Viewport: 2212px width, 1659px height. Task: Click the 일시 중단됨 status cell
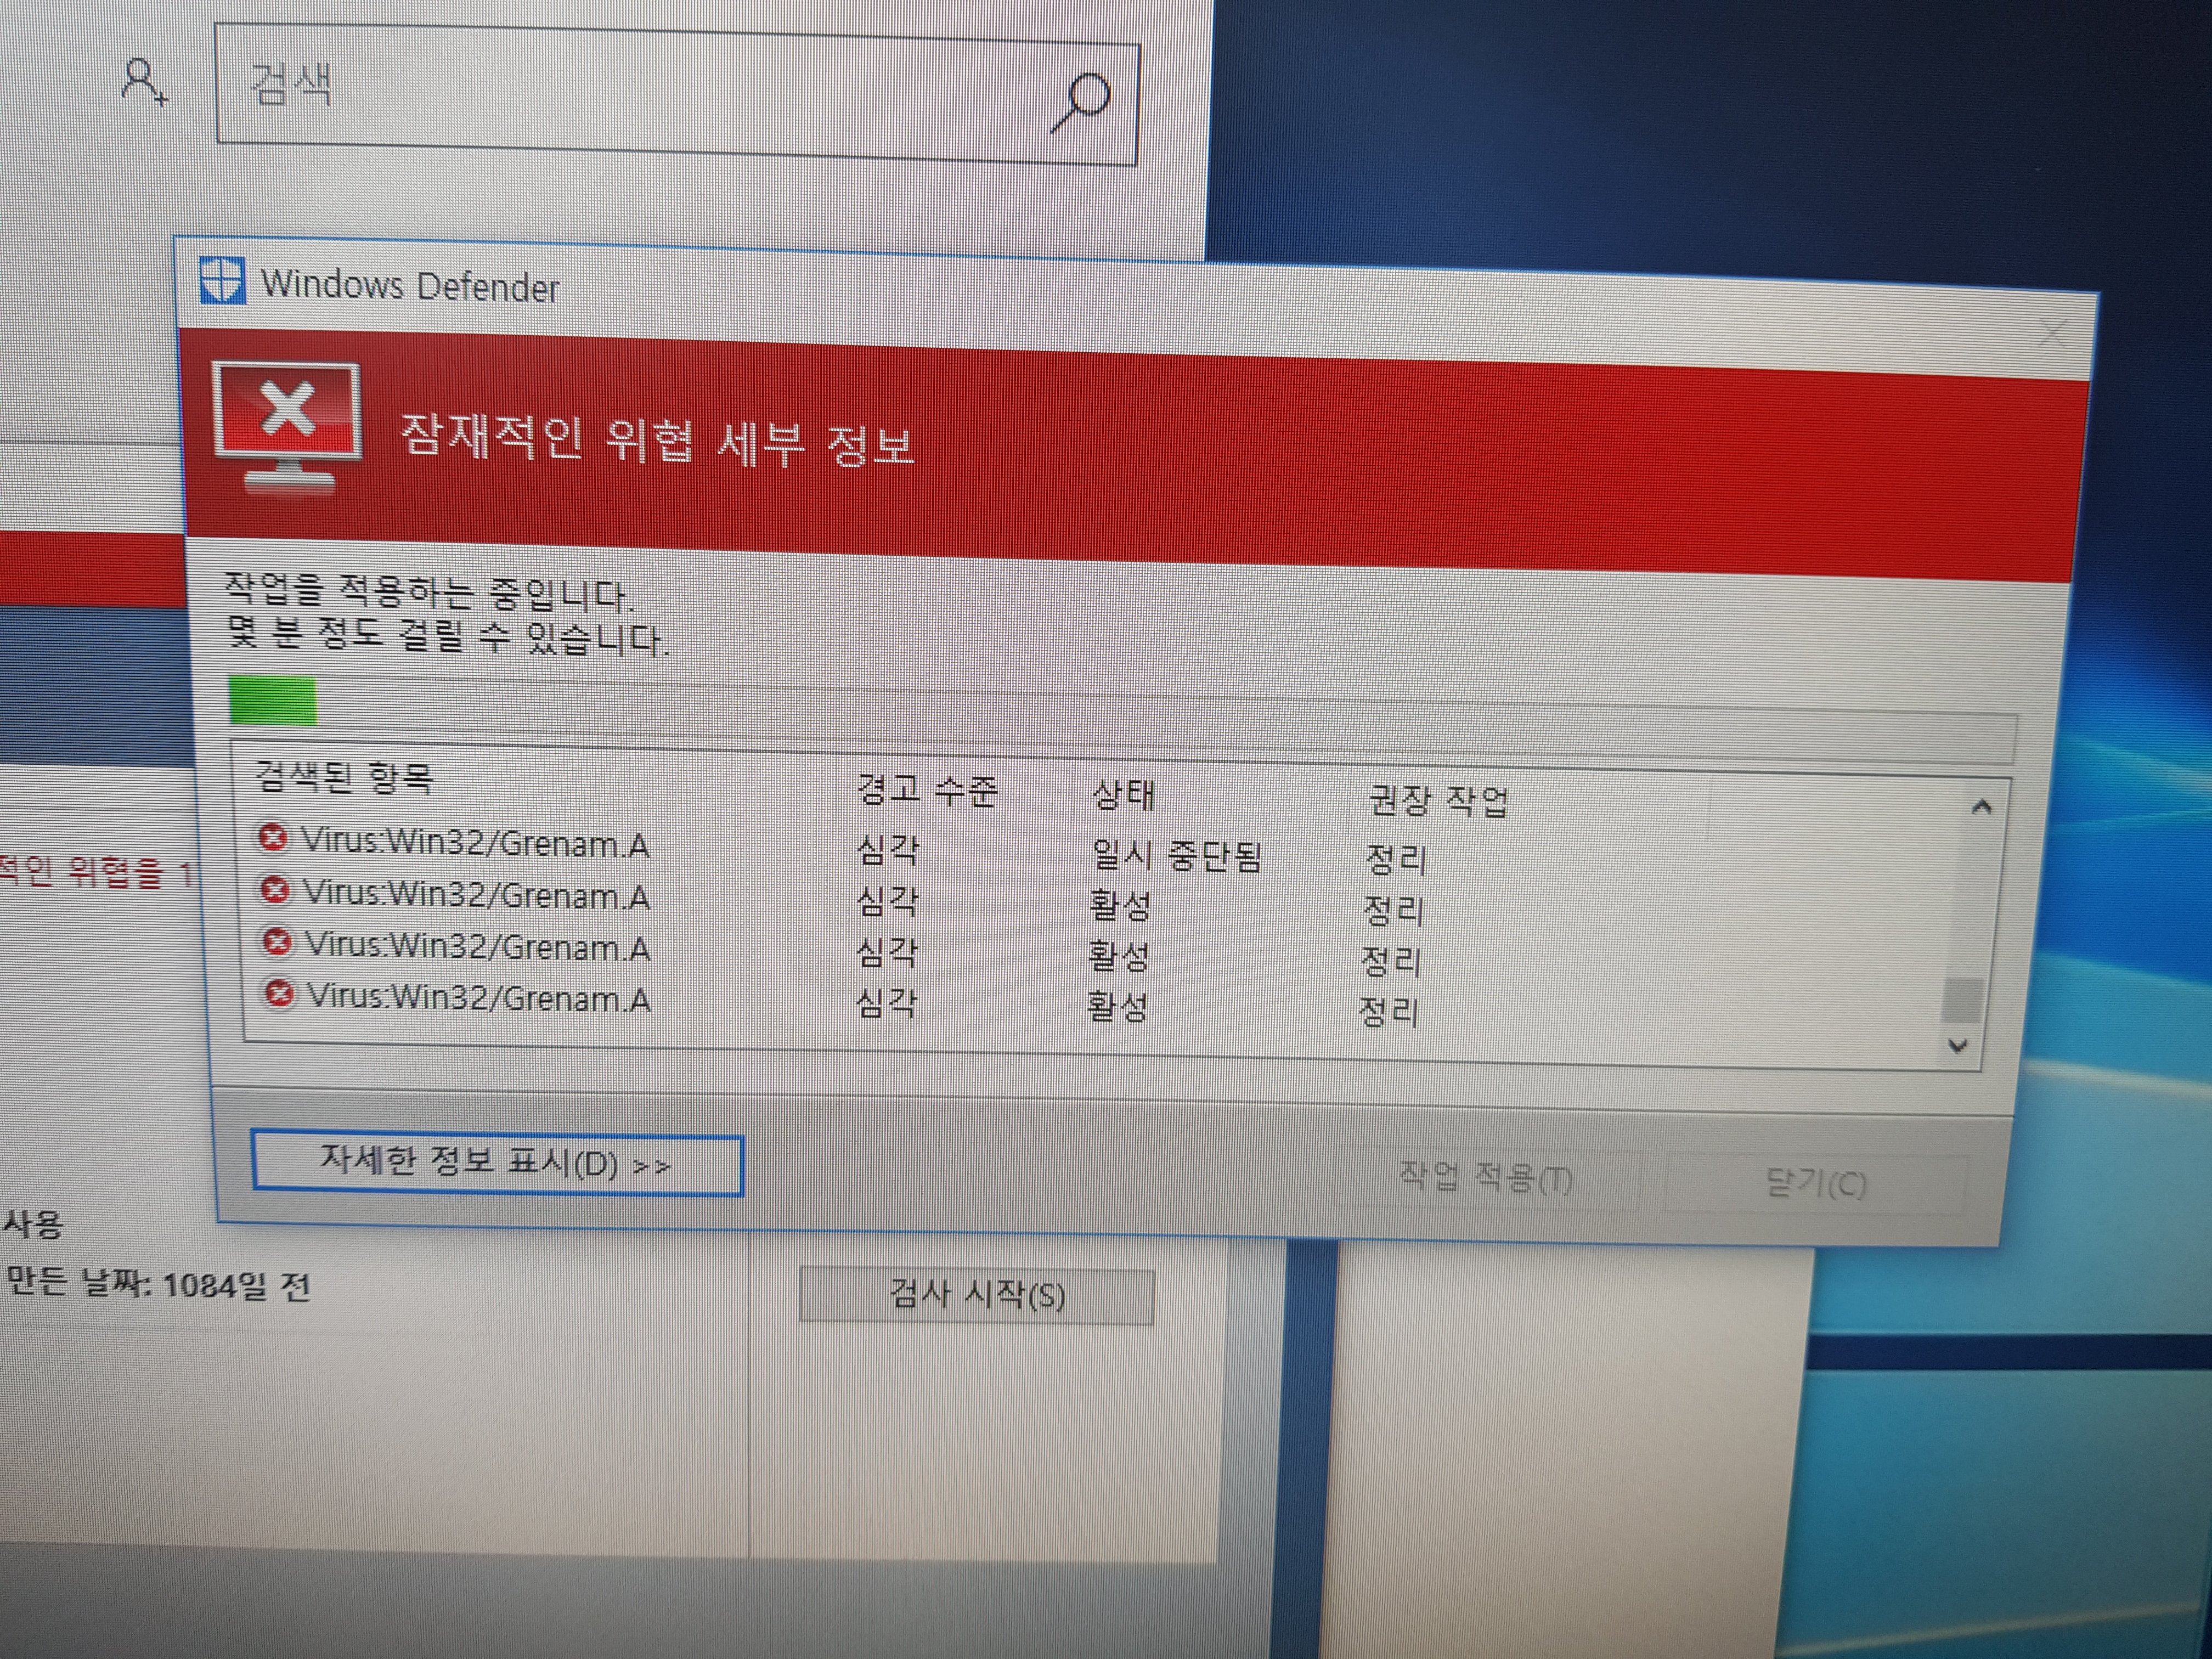(x=1176, y=856)
